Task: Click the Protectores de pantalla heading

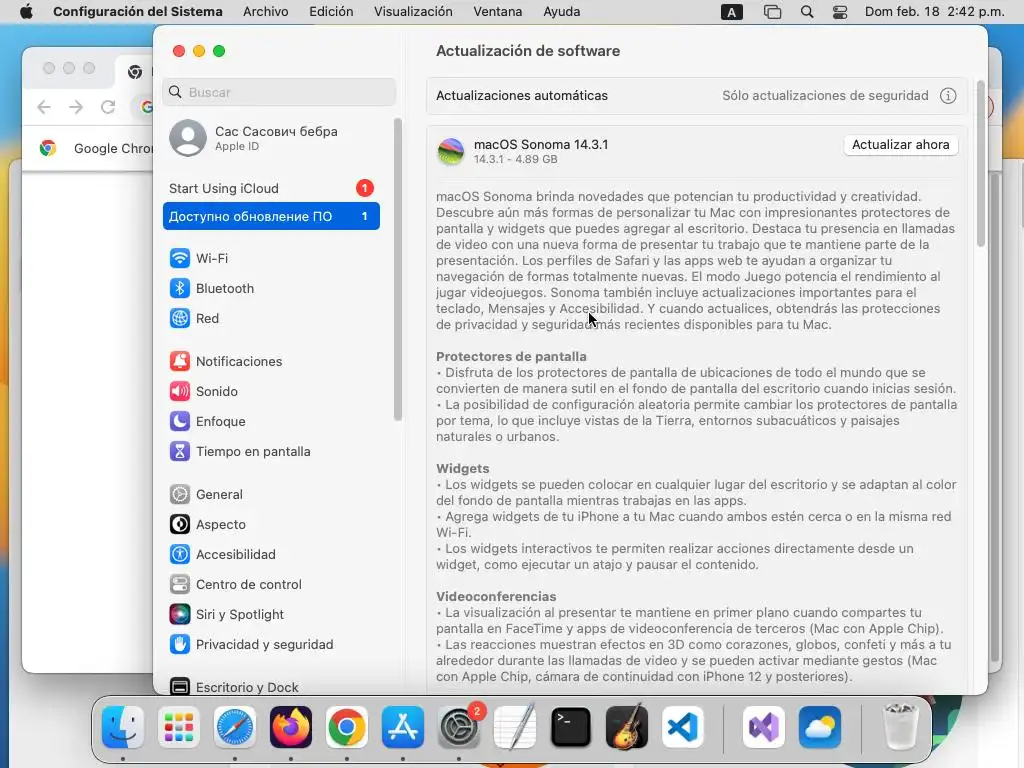Action: pyautogui.click(x=511, y=357)
